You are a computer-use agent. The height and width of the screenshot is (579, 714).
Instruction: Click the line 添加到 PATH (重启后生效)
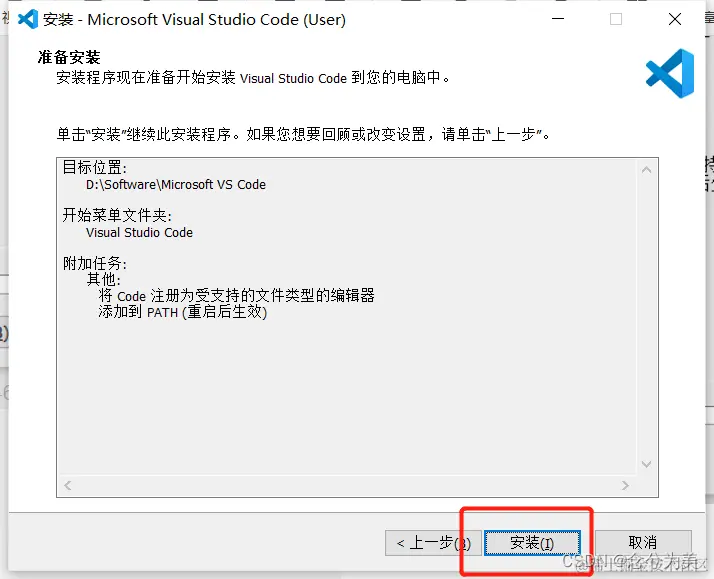click(x=183, y=312)
